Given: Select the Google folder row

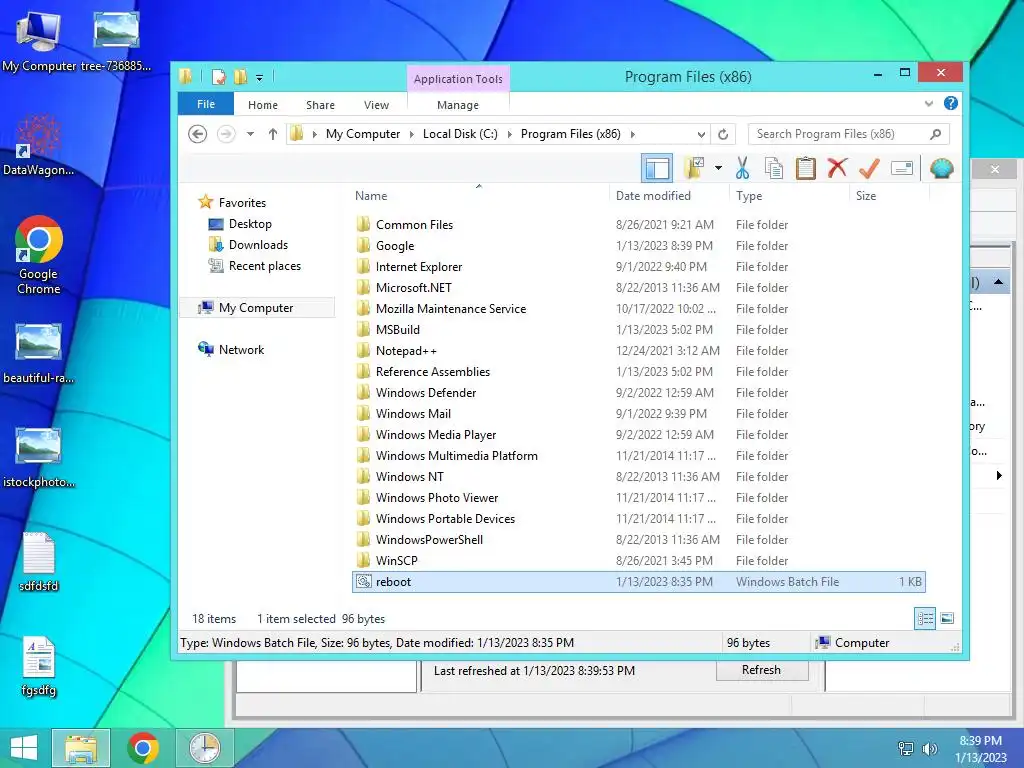Looking at the screenshot, I should point(639,246).
